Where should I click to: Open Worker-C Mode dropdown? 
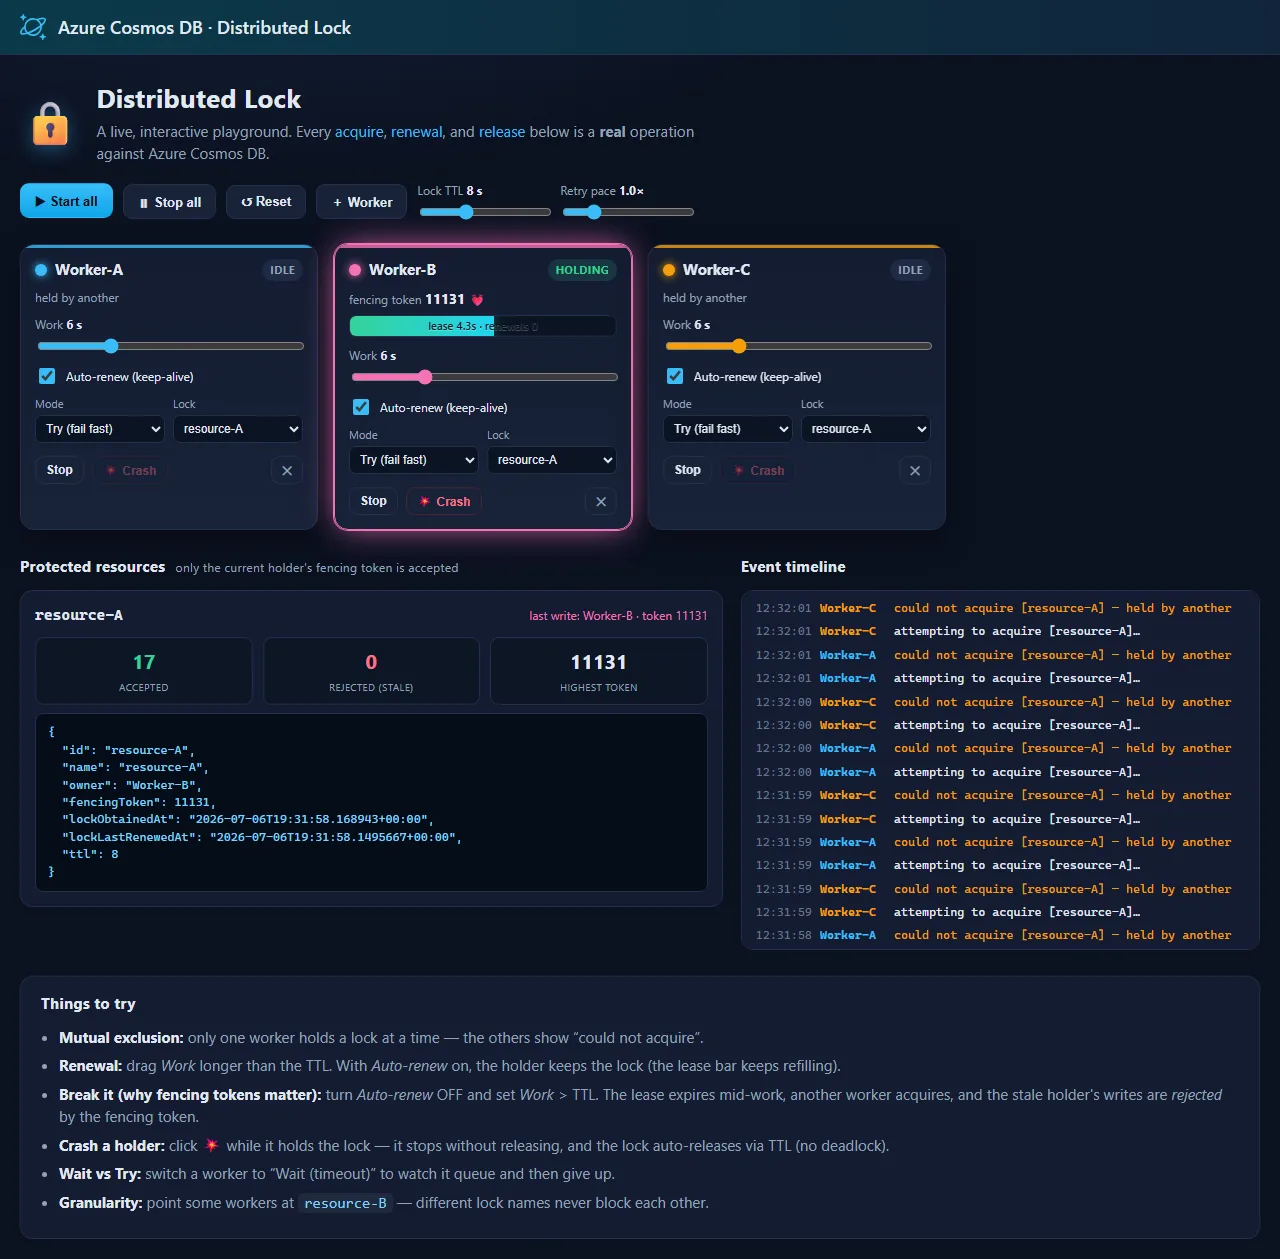[728, 429]
